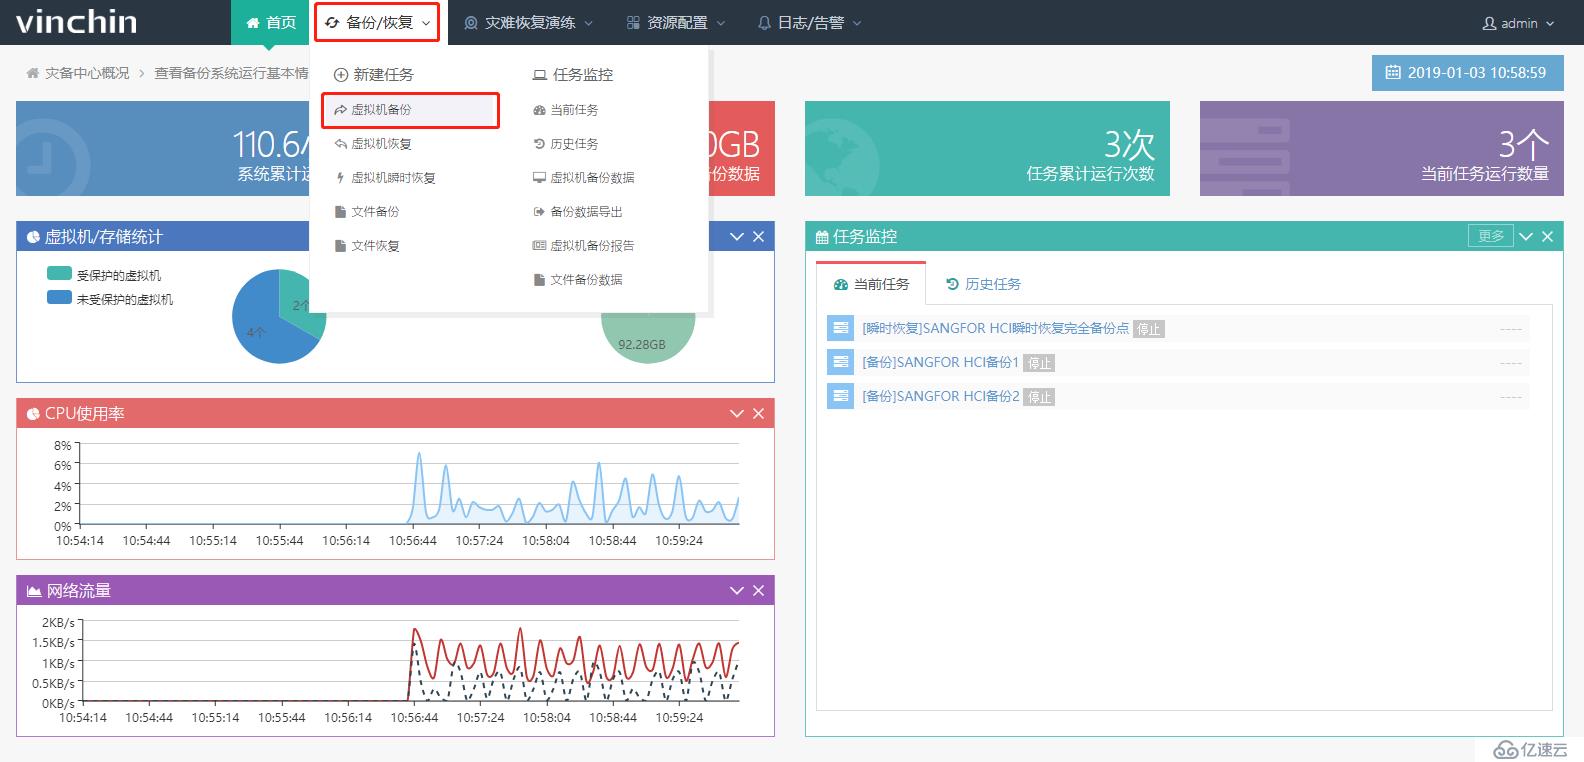Click the target icon of 灾难恢复演练
Screen dimensions: 1584x762
[471, 22]
